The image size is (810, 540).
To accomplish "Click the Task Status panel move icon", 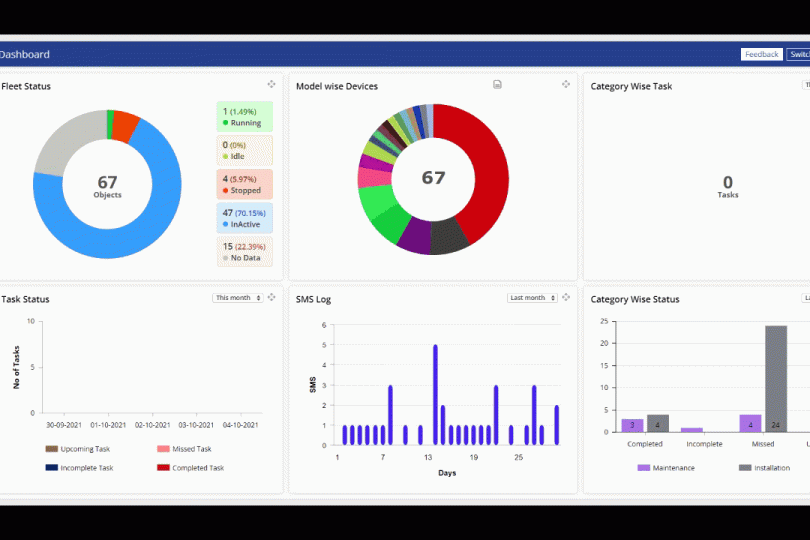I will pyautogui.click(x=271, y=298).
